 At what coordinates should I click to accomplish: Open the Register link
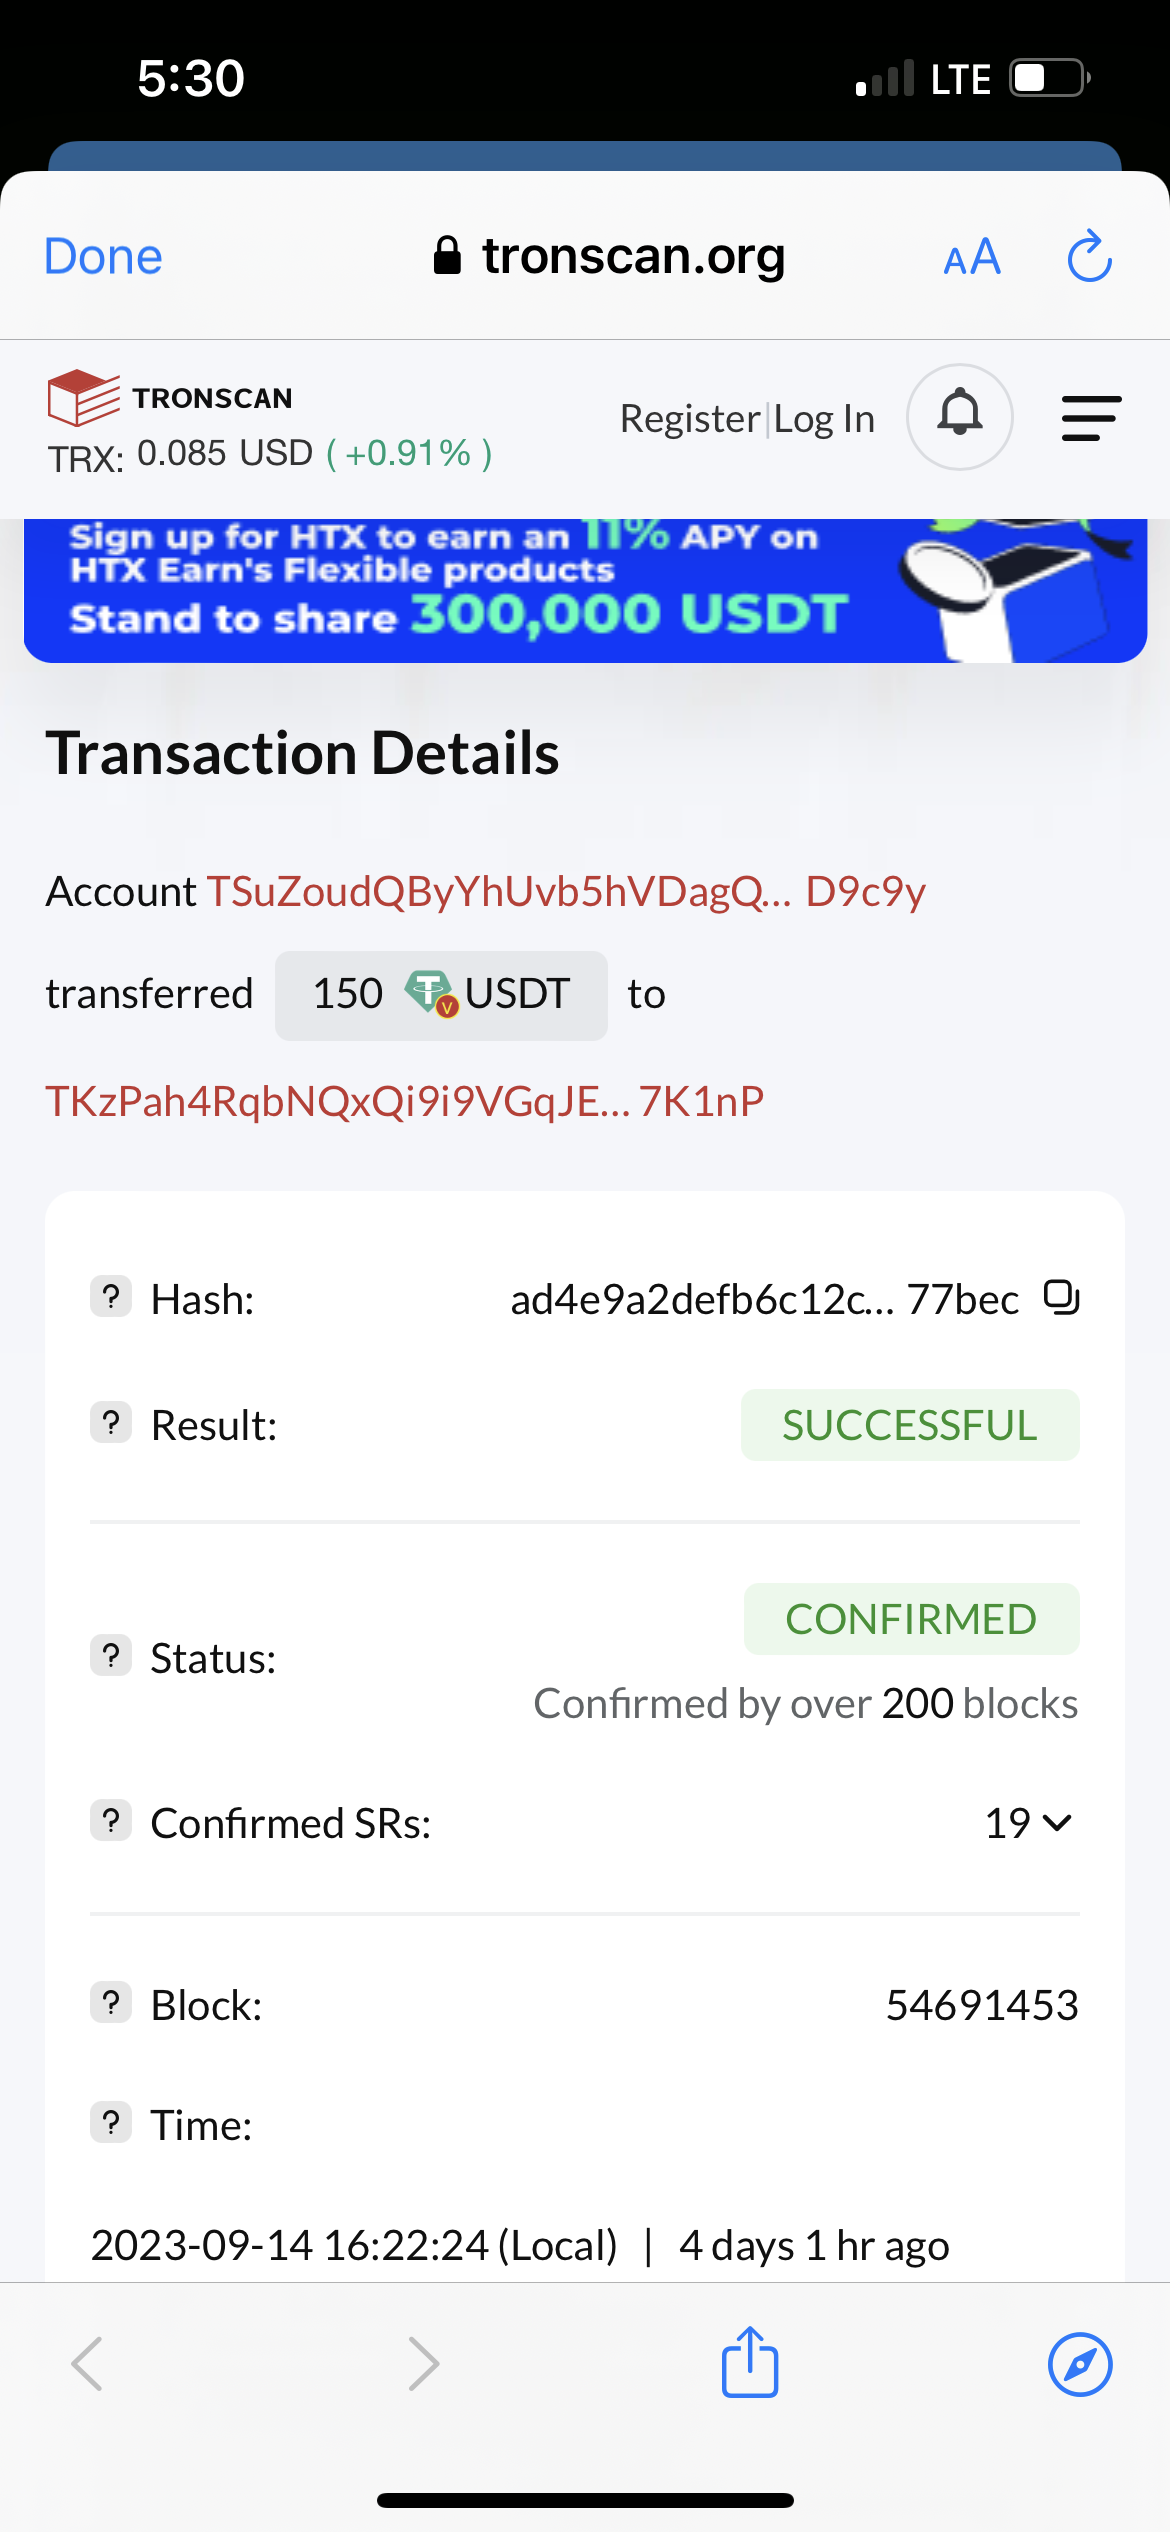[x=690, y=419]
